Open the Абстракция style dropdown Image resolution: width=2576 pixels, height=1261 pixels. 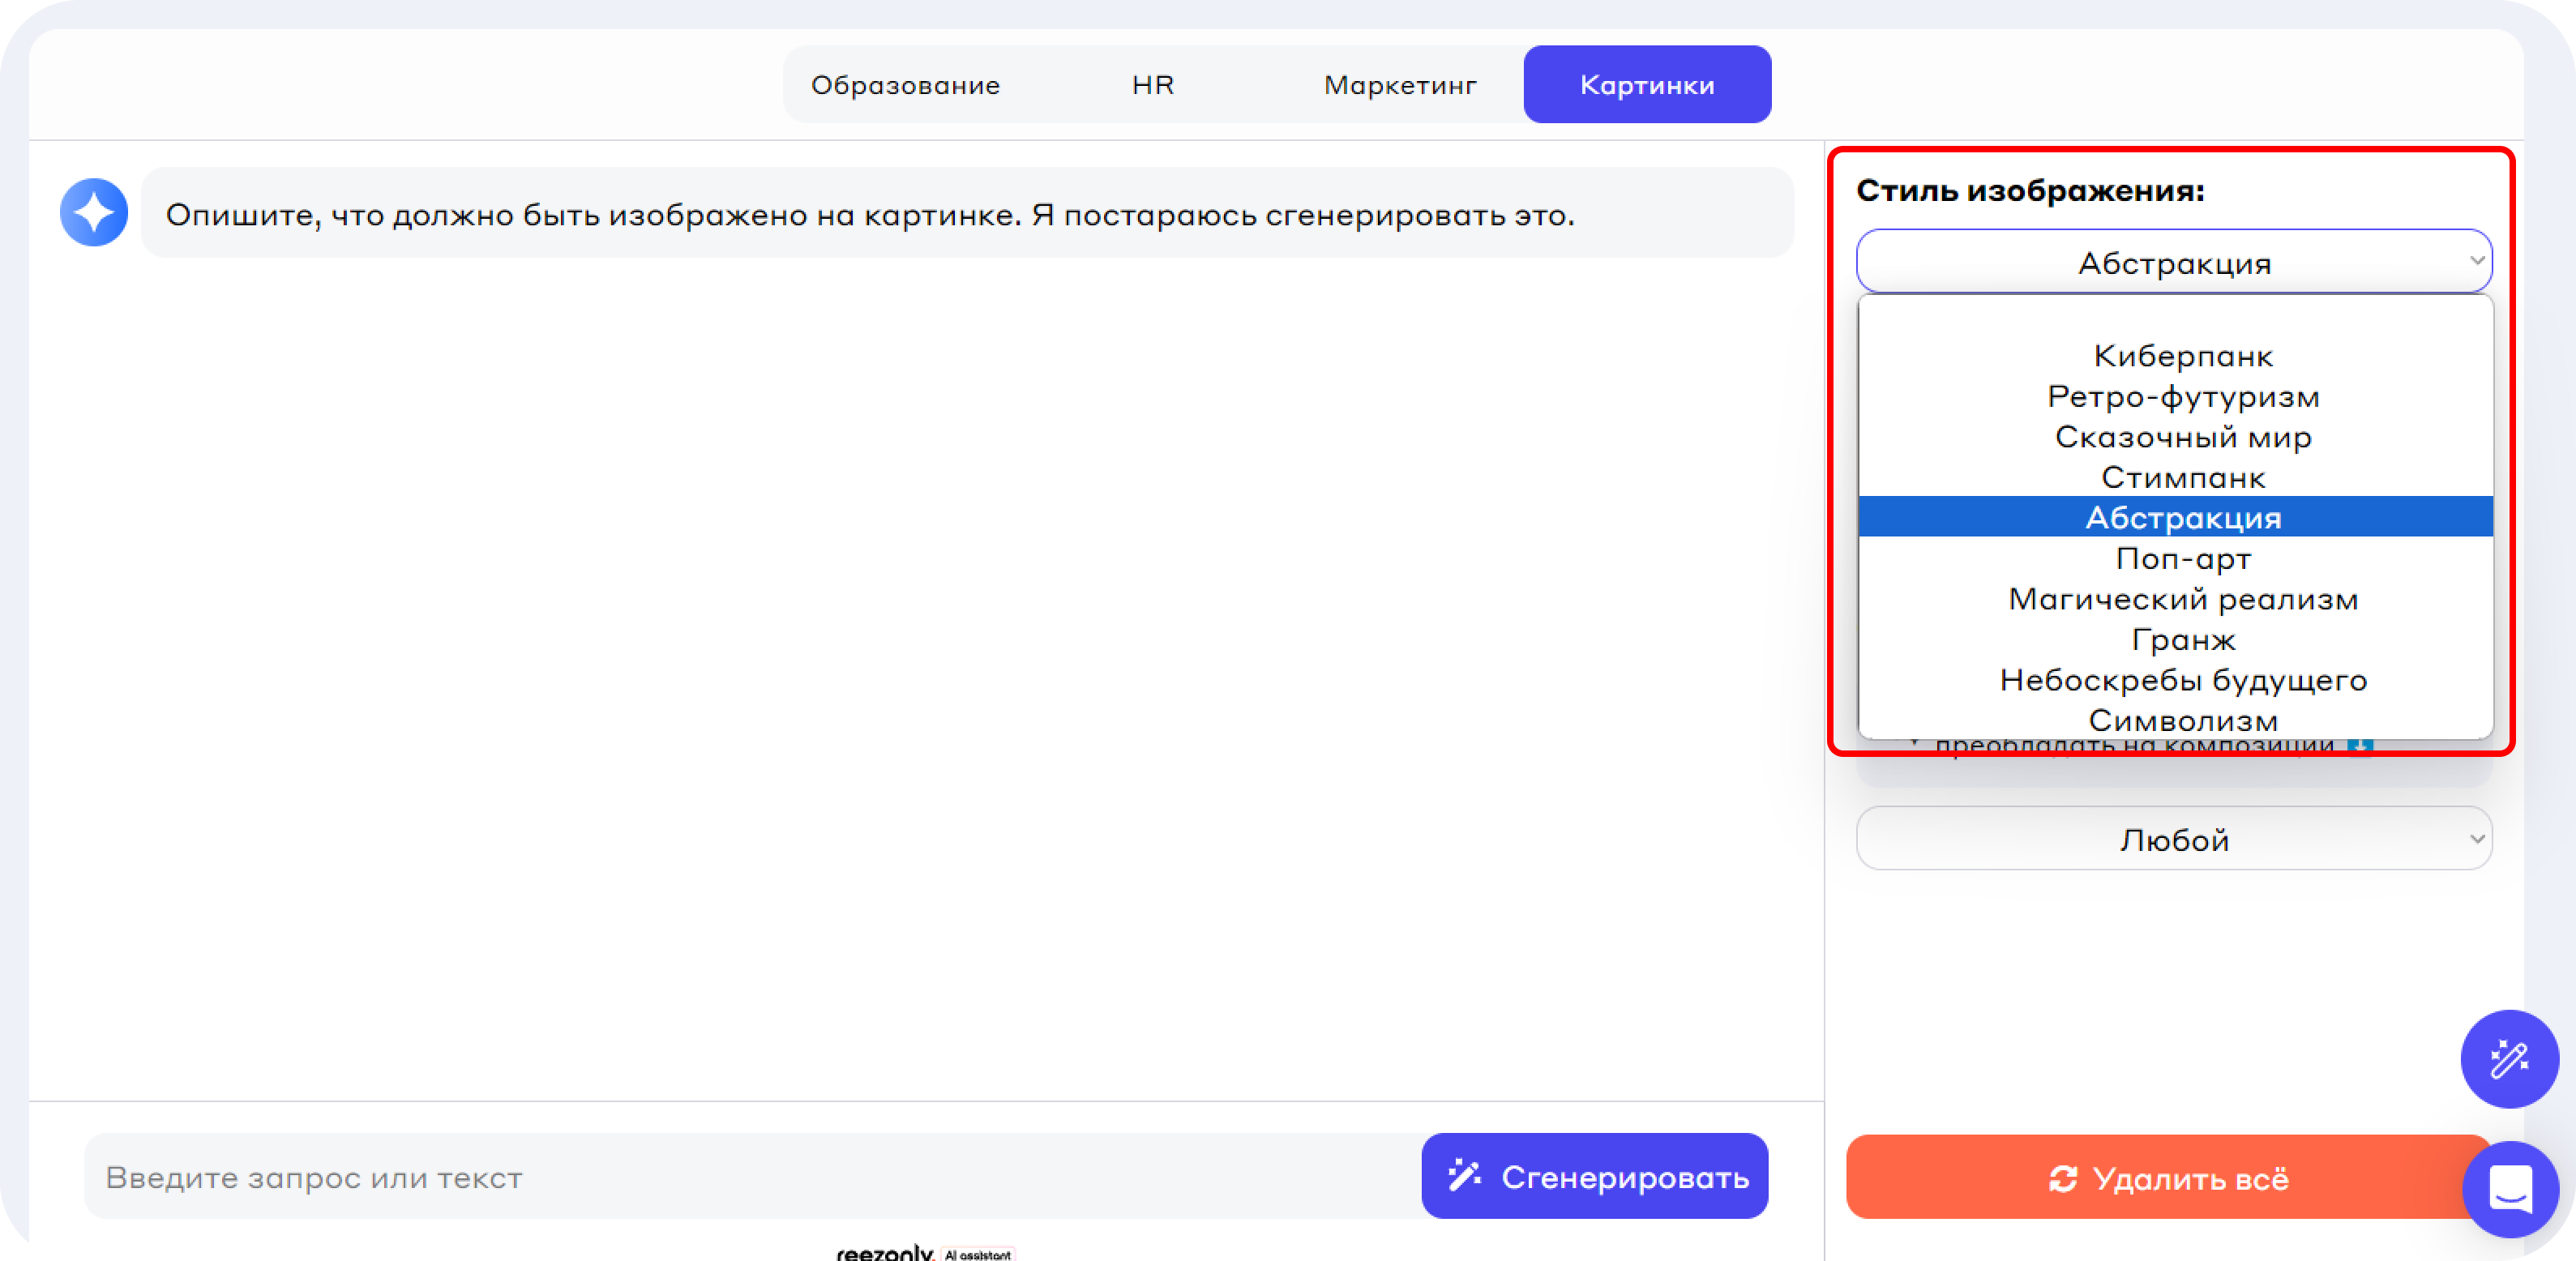pos(2173,262)
